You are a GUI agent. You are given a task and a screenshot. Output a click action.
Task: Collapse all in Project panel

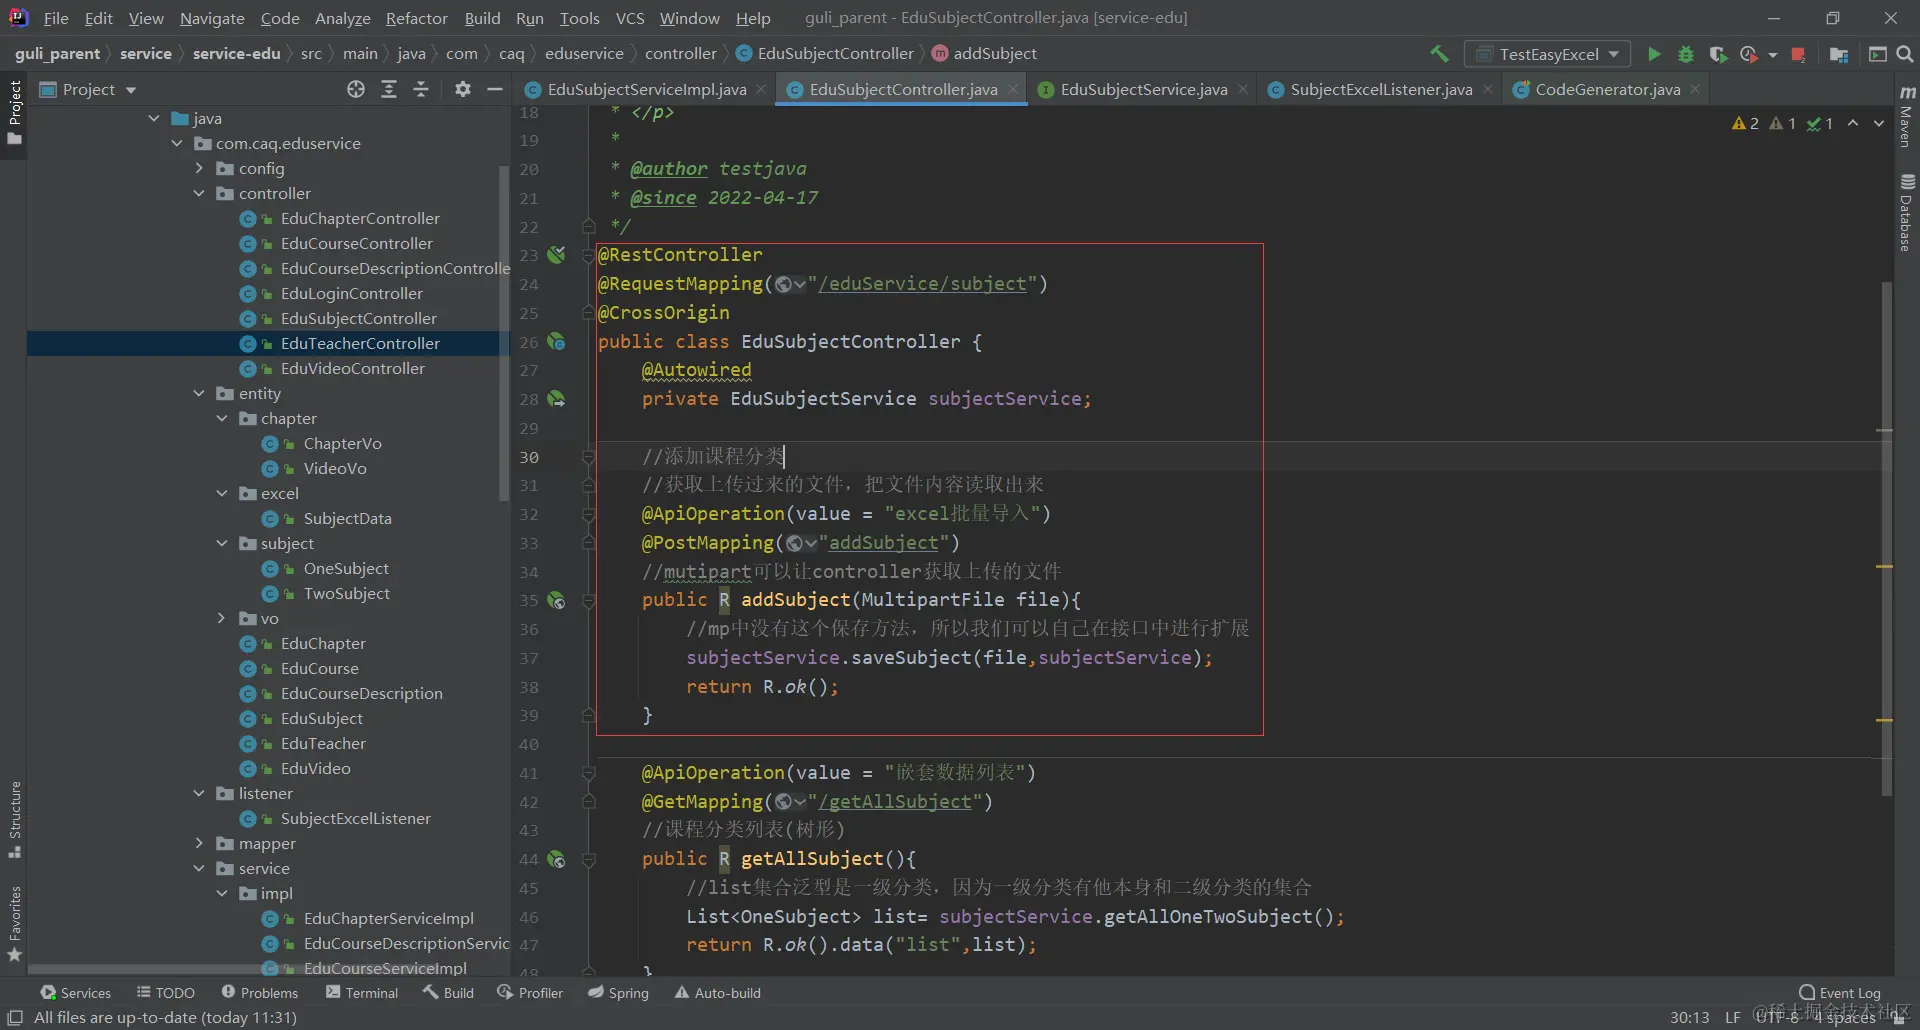tap(421, 90)
